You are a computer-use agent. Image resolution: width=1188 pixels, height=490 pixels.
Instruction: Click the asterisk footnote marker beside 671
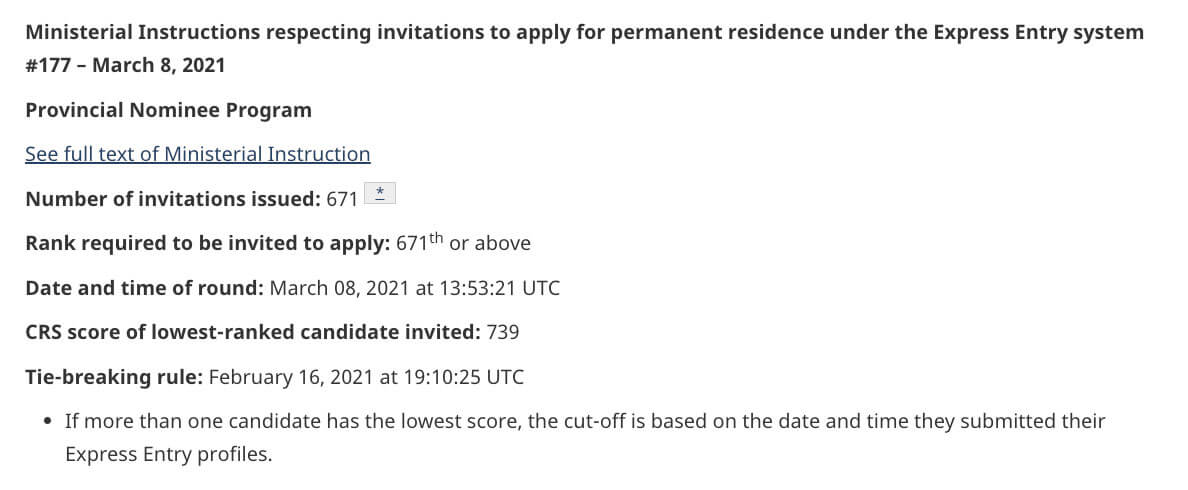tap(380, 194)
